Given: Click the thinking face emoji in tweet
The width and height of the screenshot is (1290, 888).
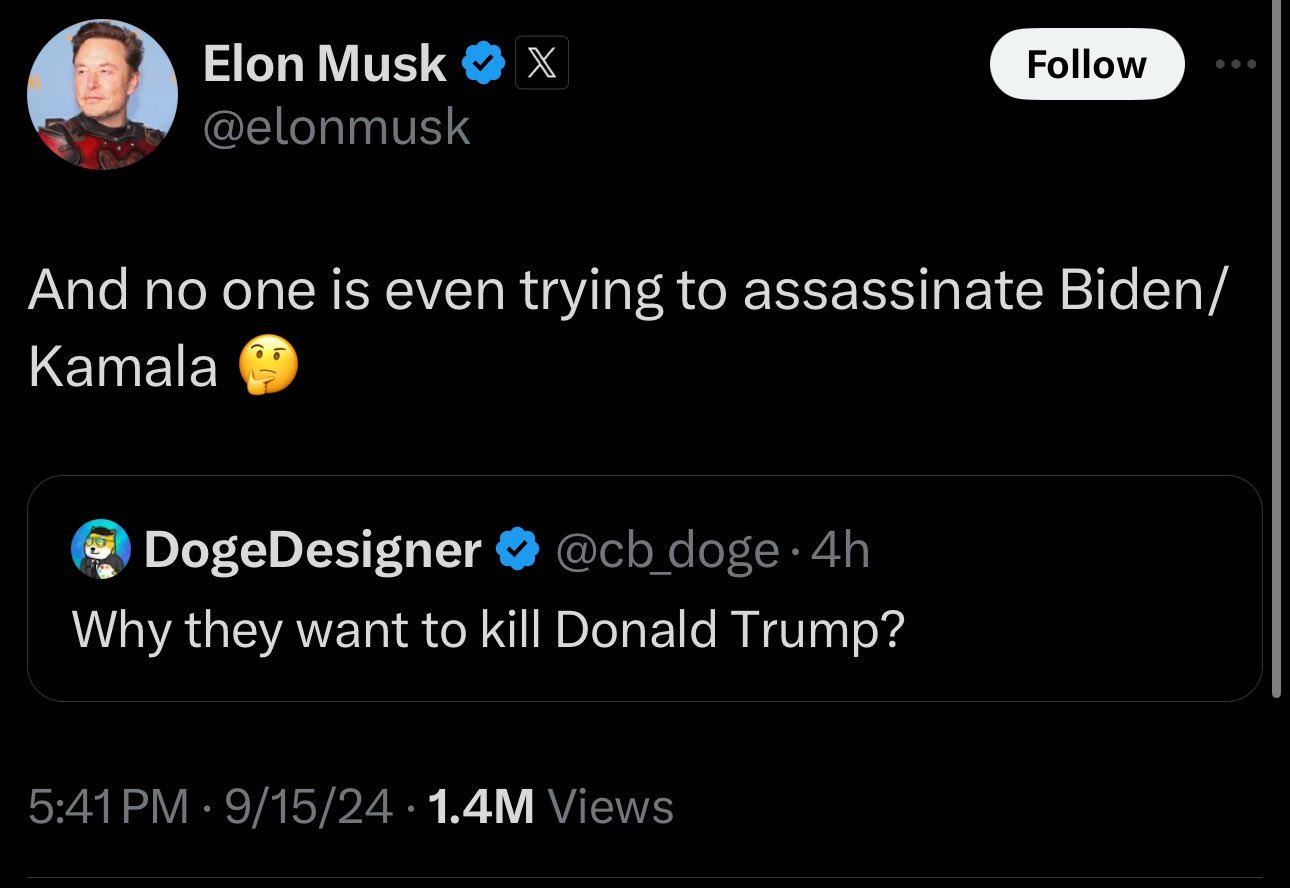Looking at the screenshot, I should pyautogui.click(x=266, y=365).
